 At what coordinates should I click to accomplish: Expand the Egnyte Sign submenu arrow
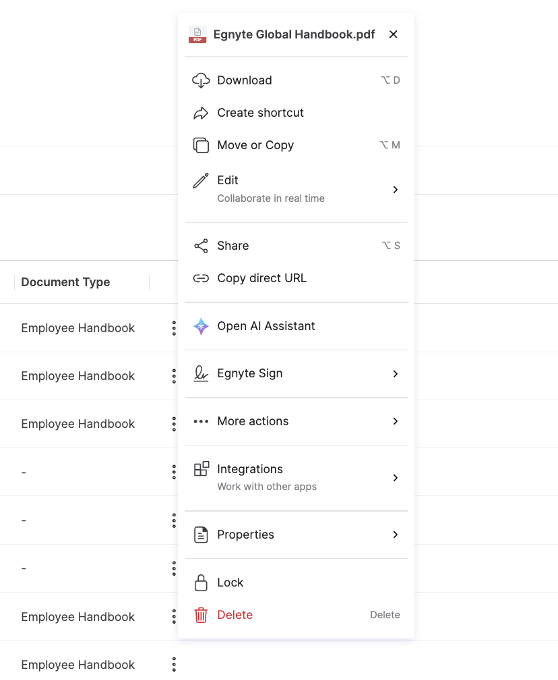tap(395, 374)
